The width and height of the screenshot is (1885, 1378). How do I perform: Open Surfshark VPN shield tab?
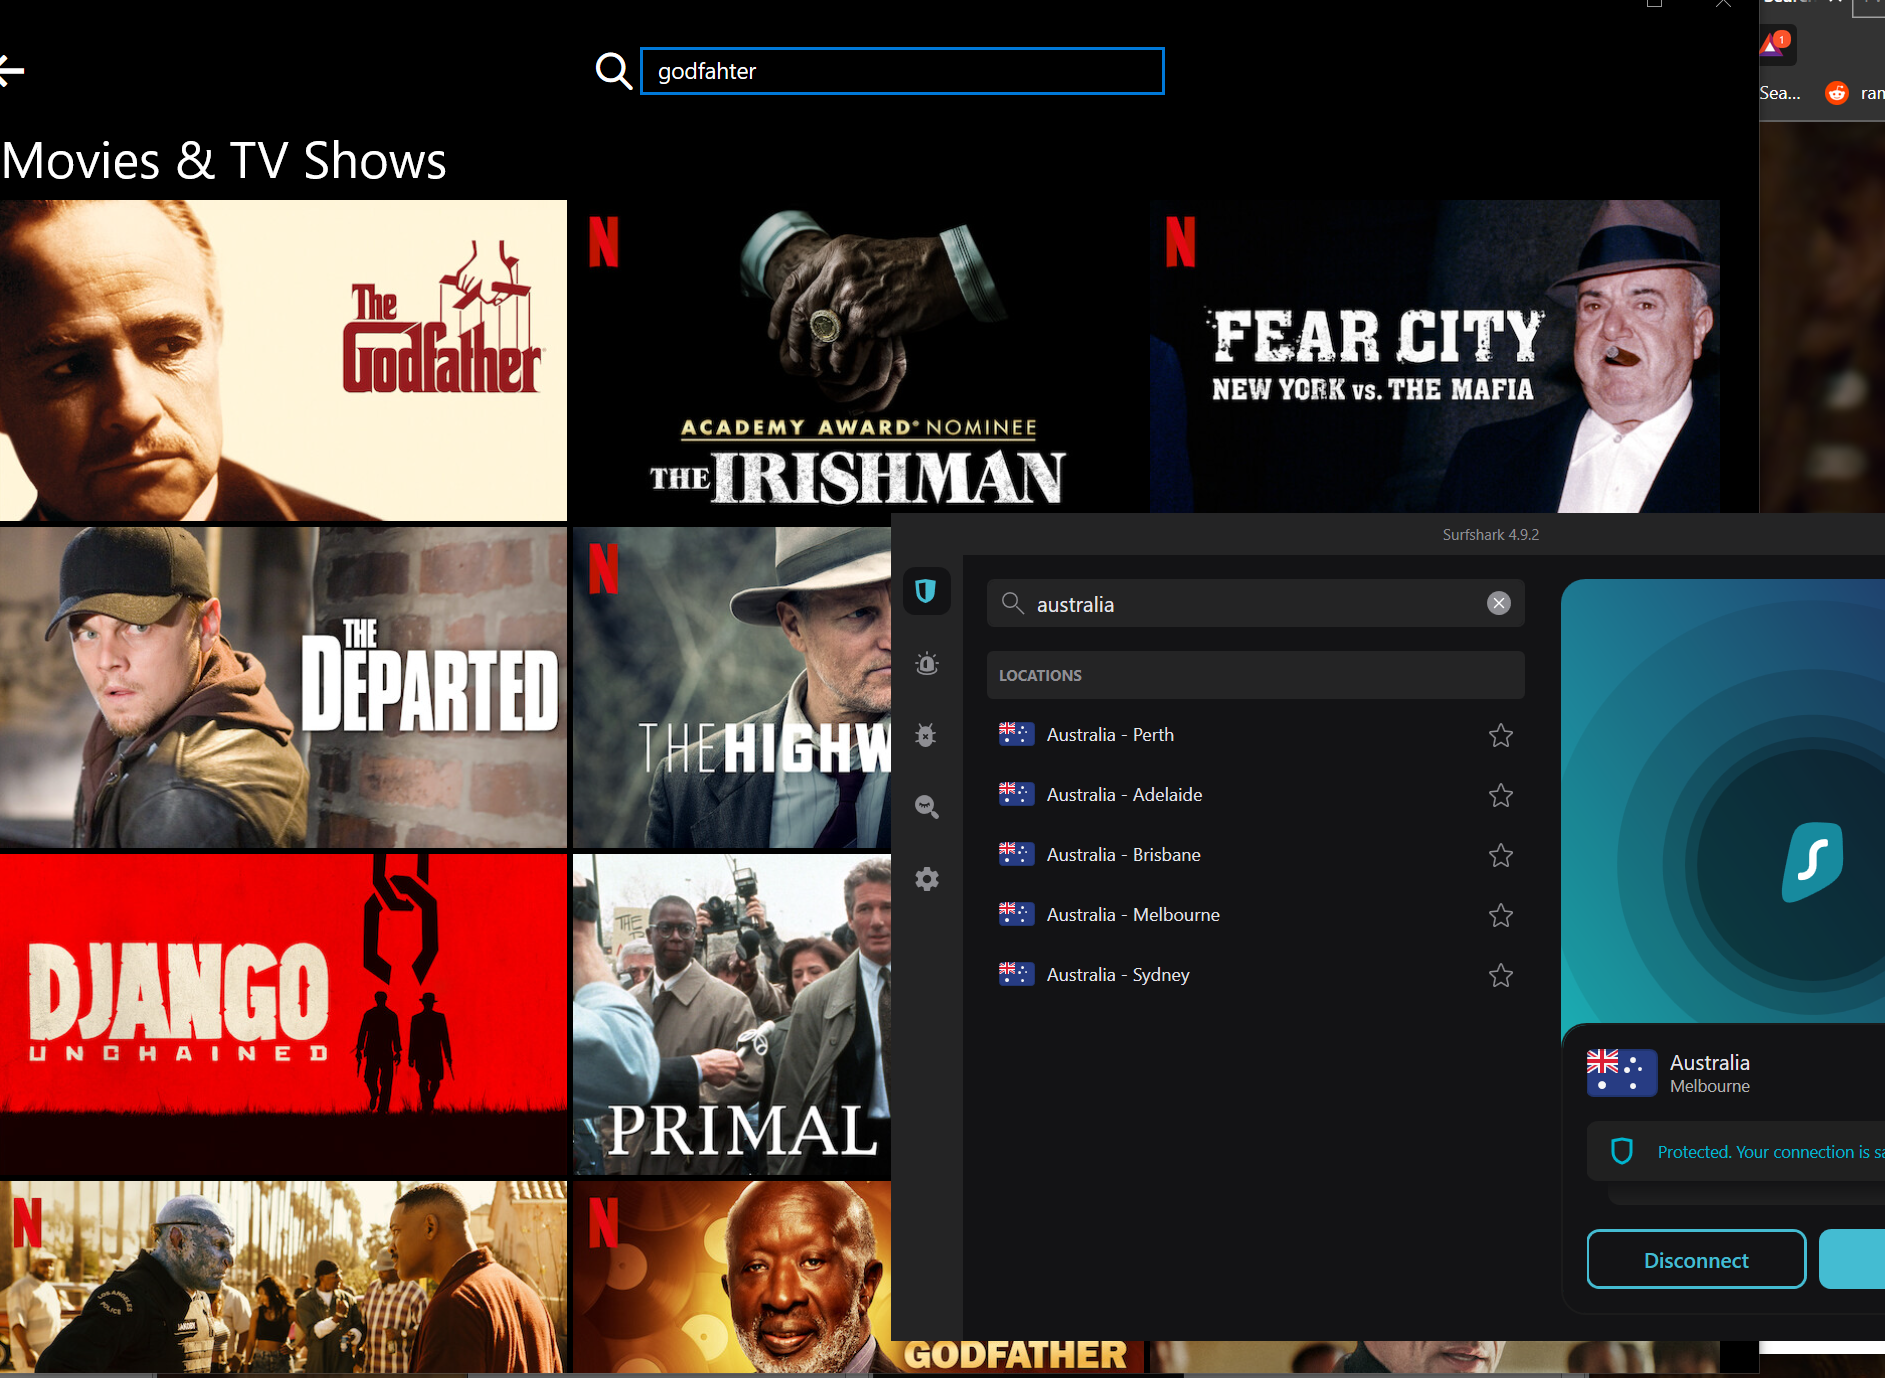click(x=926, y=591)
